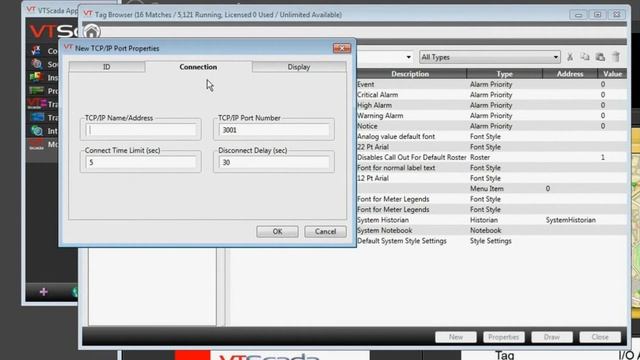
Task: Close the New TCP/IP Port Properties dialog
Action: (342, 48)
